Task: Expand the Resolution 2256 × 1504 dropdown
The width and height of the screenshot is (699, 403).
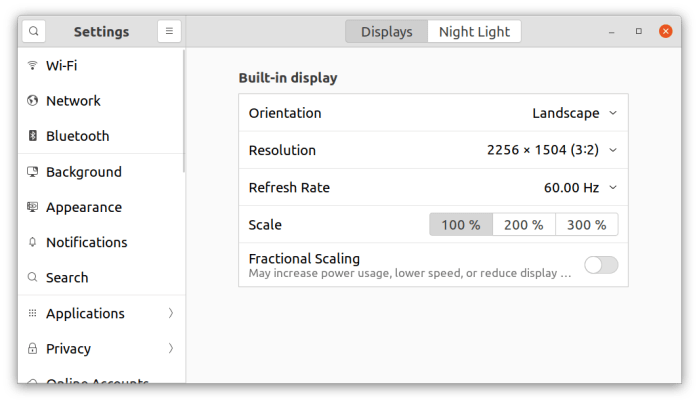Action: (x=551, y=150)
